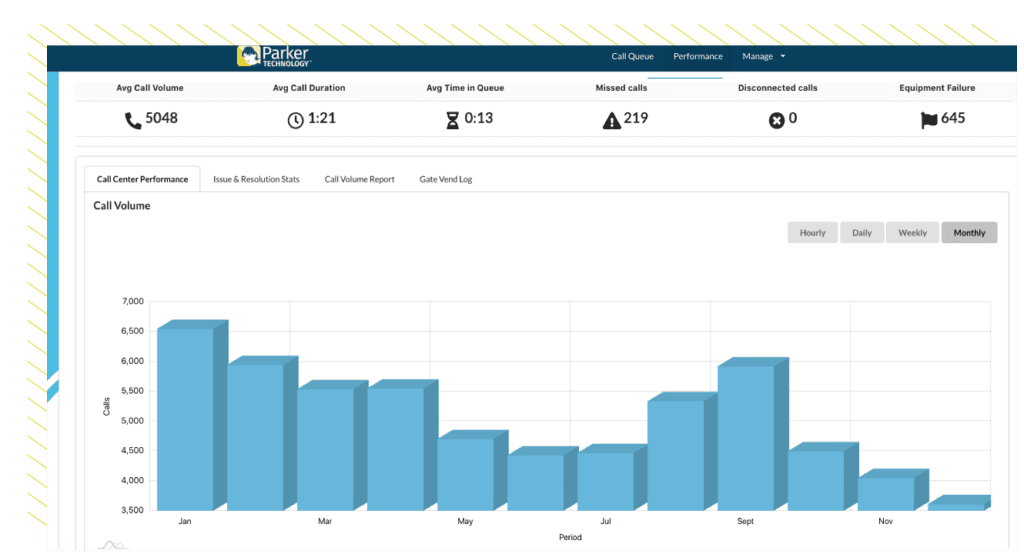This screenshot has width=1024, height=554.
Task: Switch chart to Weekly view
Action: pos(912,233)
